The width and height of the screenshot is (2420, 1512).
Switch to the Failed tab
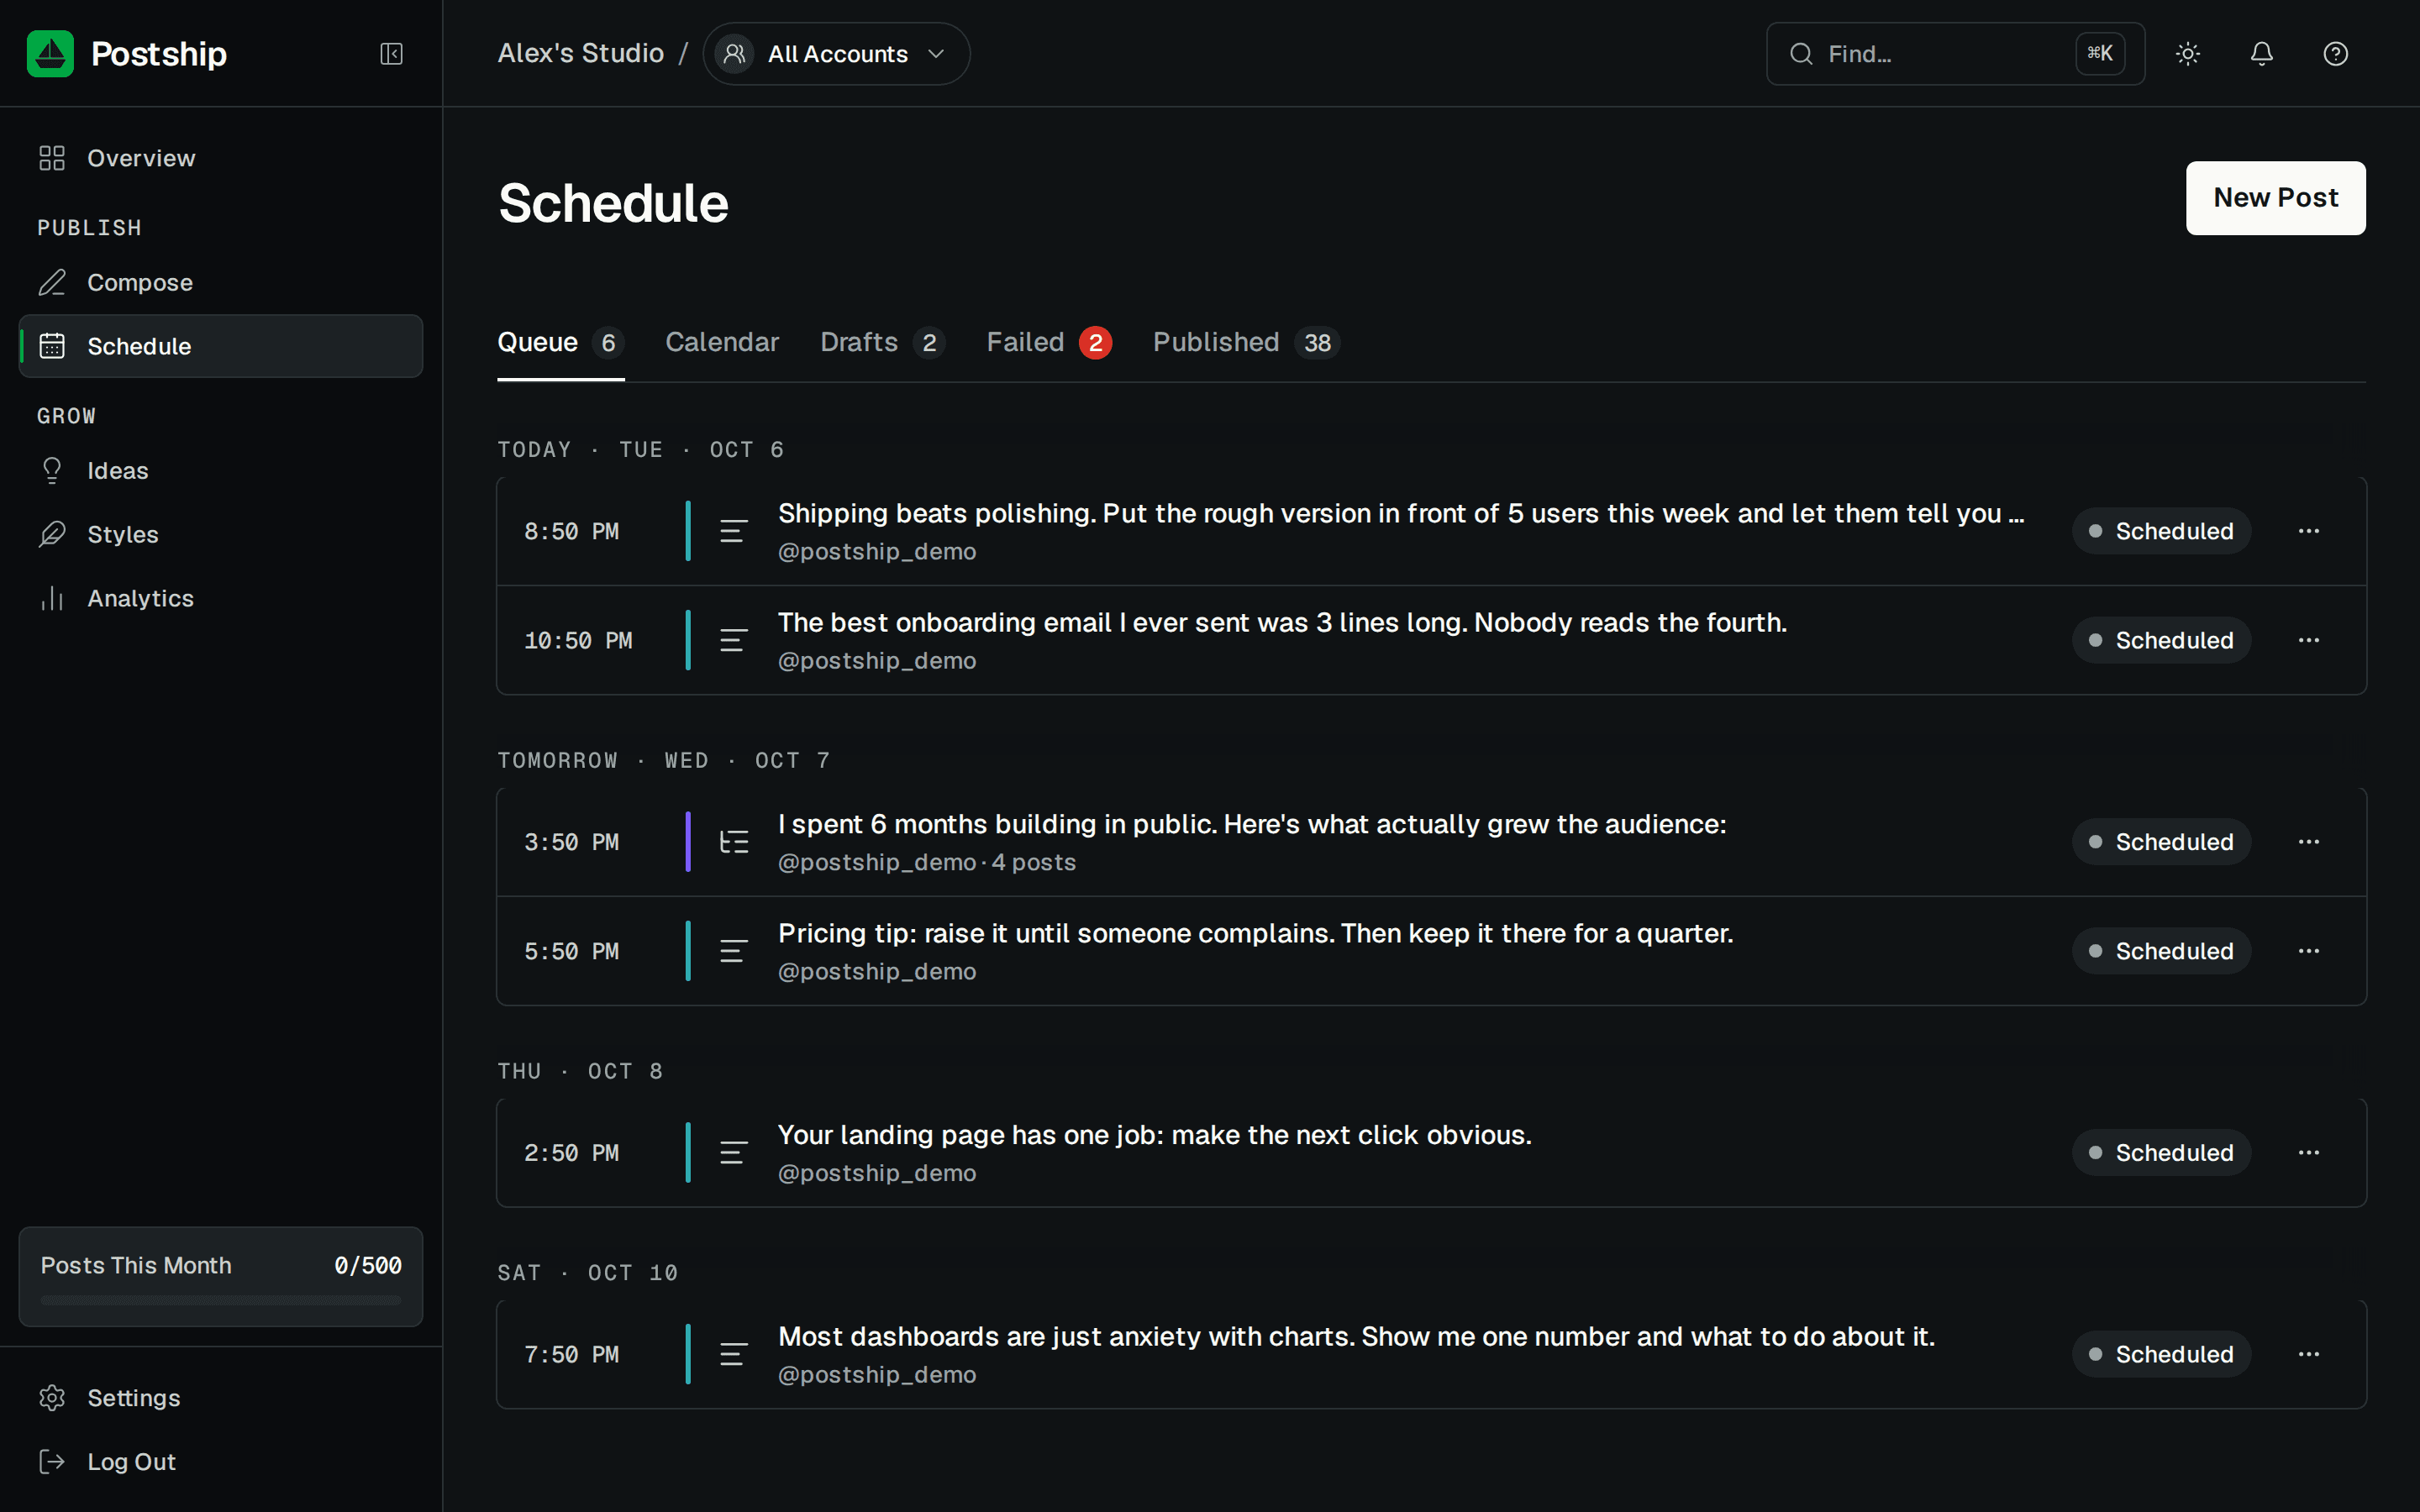[1049, 343]
